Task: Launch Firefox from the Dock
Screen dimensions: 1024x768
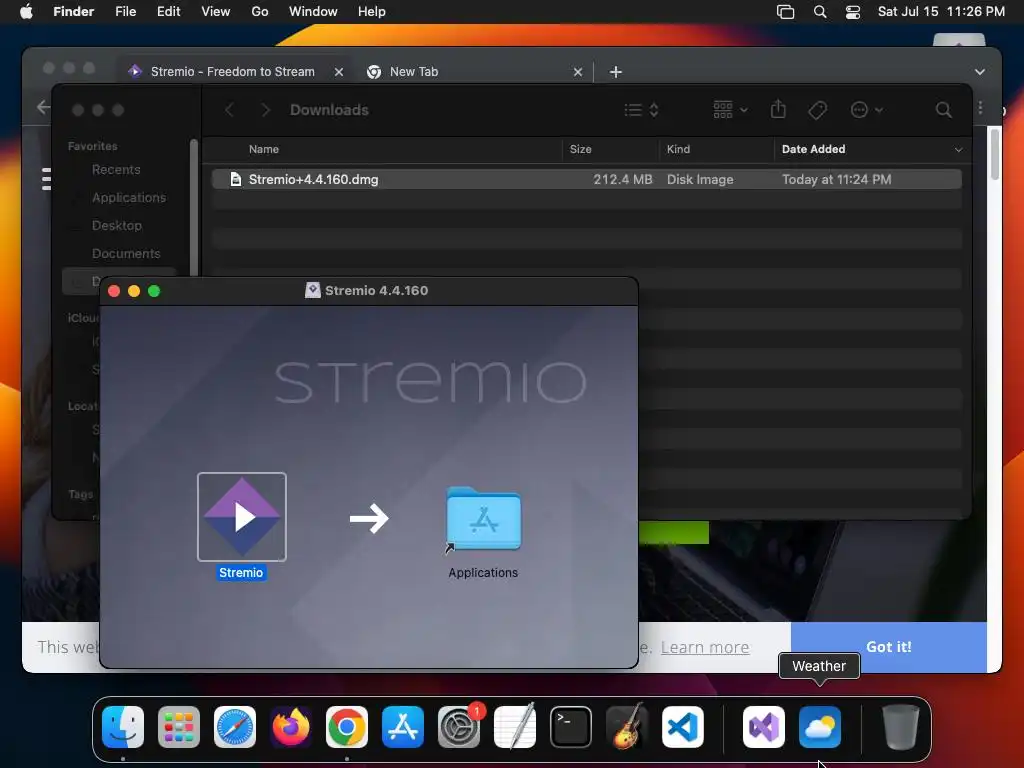Action: coord(291,726)
